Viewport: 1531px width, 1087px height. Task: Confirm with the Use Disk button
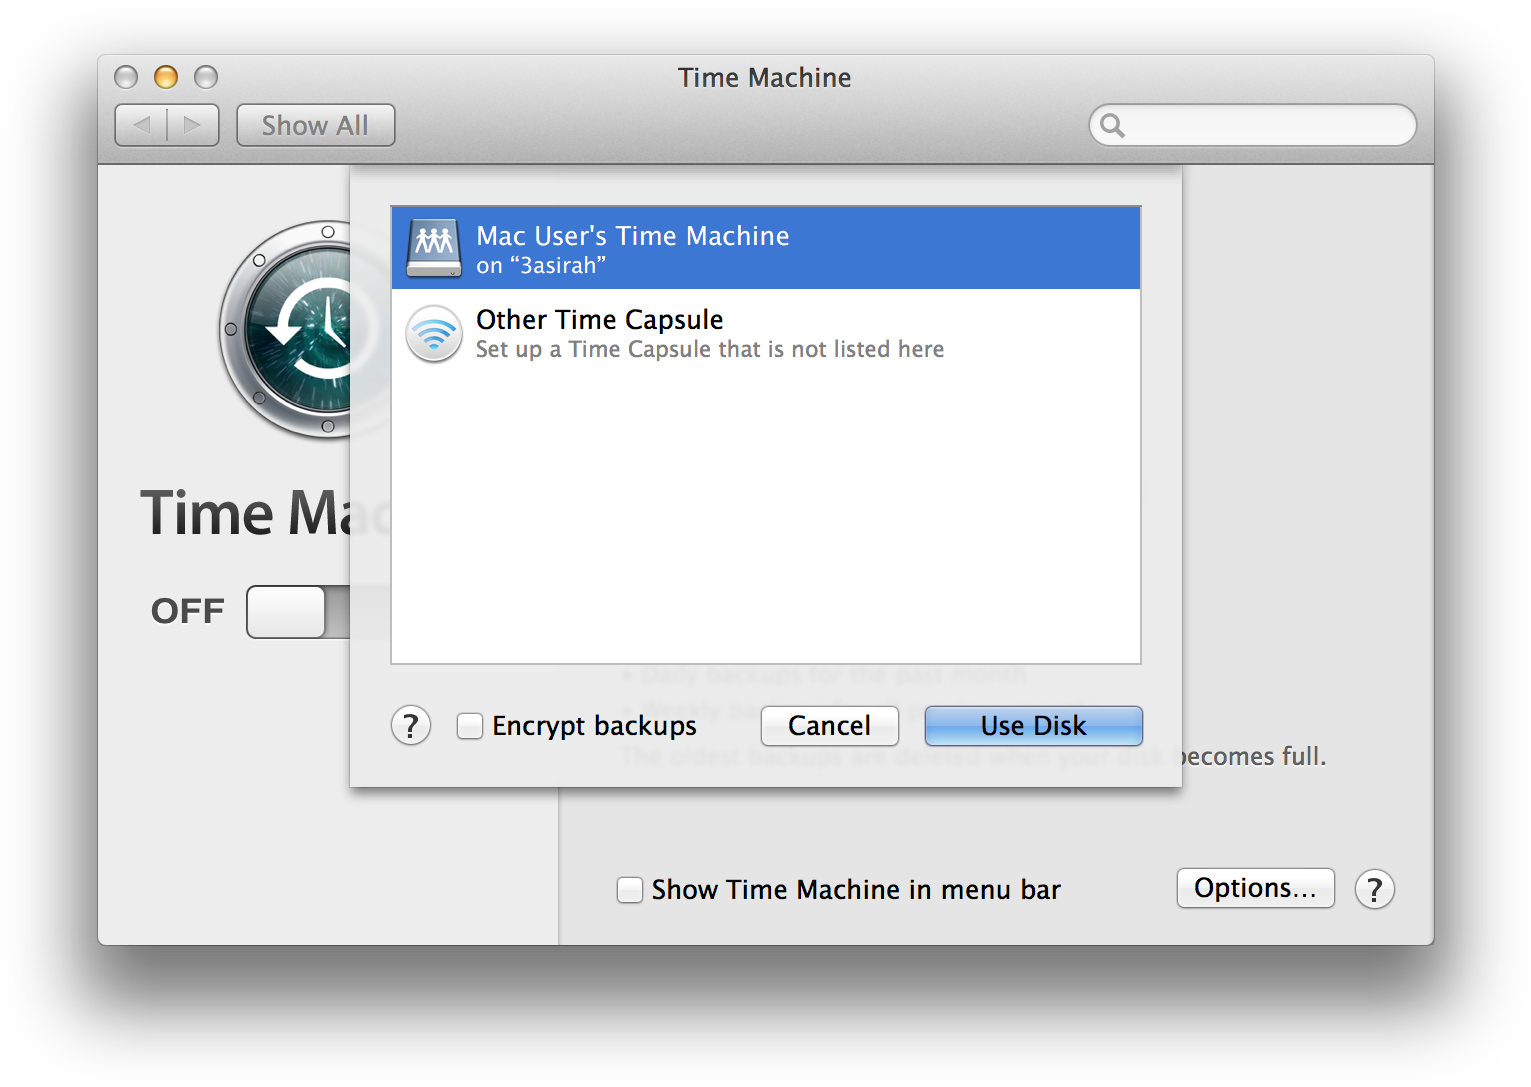tap(1033, 726)
